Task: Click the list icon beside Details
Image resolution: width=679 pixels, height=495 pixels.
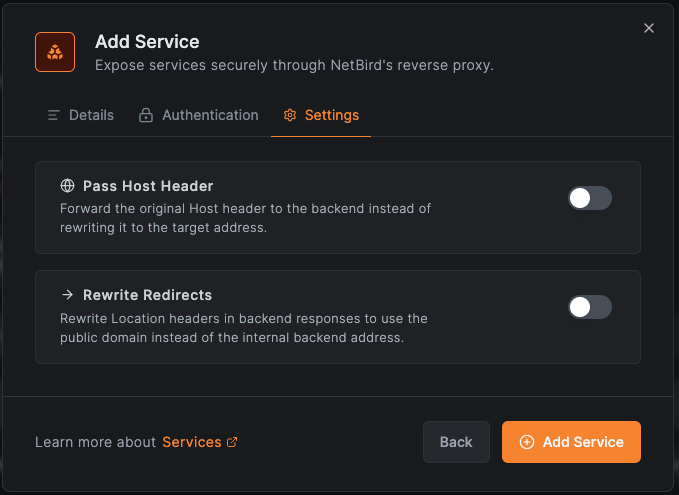Action: click(54, 115)
